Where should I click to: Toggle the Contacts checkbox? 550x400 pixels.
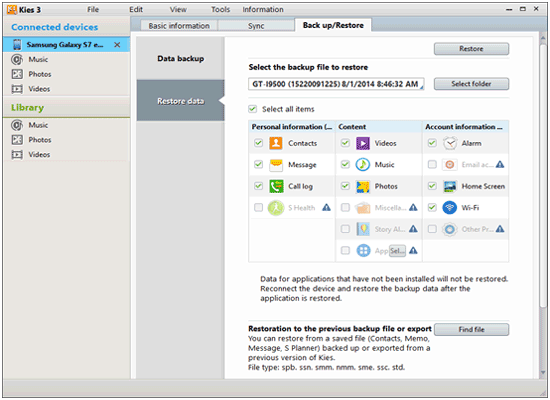[259, 143]
